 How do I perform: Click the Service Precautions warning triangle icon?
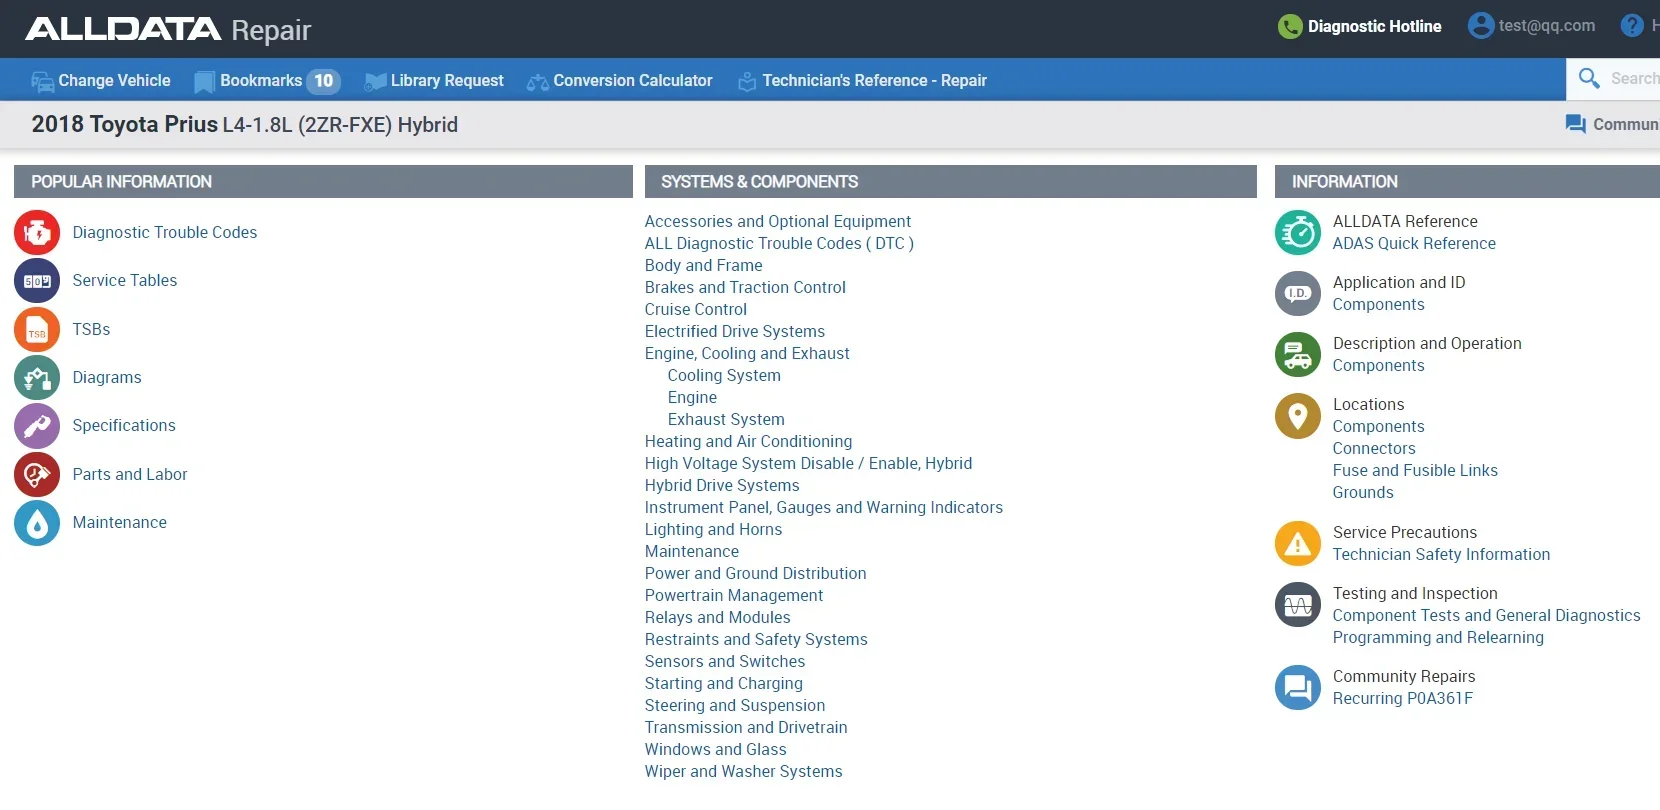(x=1298, y=544)
